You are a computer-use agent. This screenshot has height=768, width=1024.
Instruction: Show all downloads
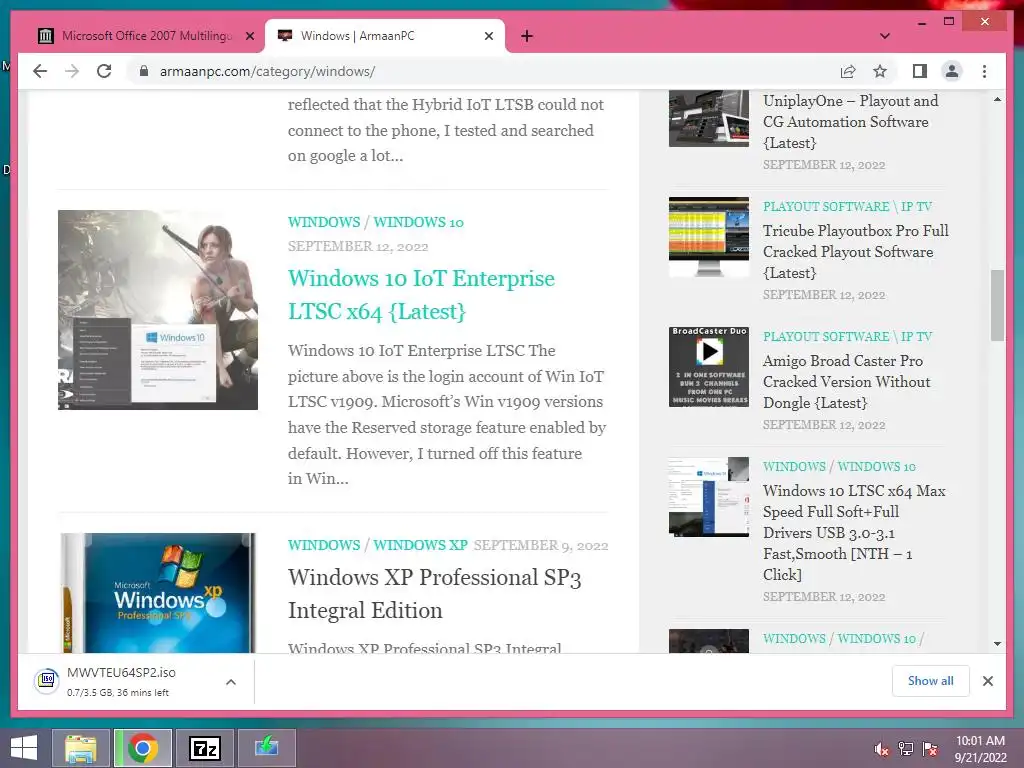[930, 681]
